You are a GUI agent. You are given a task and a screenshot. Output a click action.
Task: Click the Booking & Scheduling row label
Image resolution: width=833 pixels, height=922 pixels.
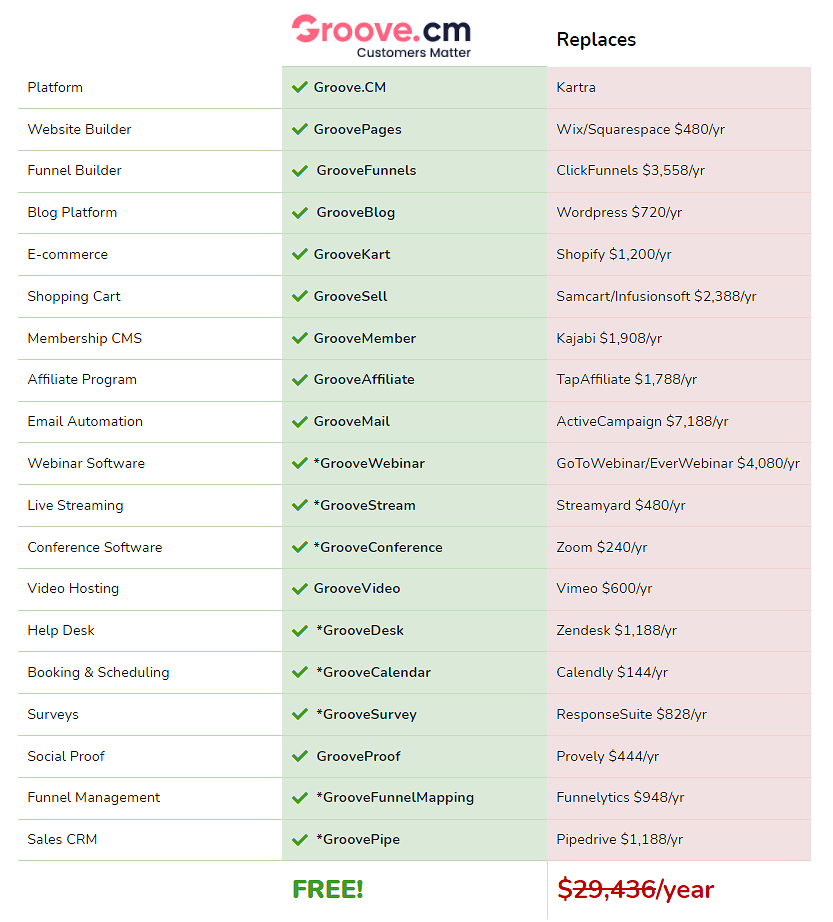98,673
